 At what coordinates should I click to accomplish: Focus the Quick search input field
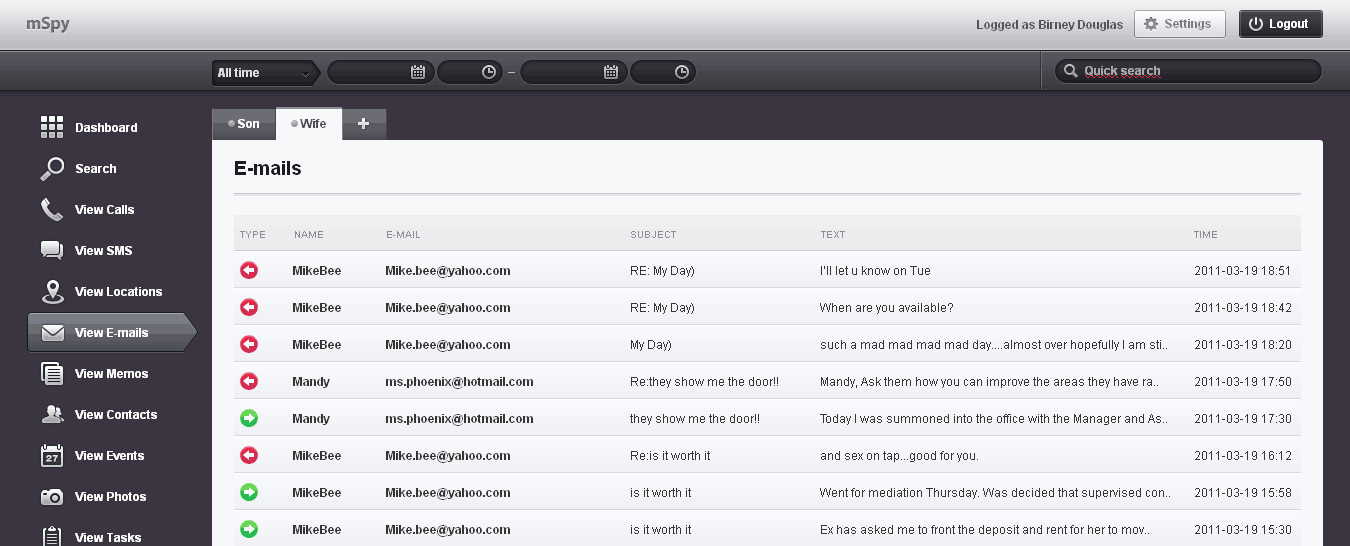[x=1188, y=71]
